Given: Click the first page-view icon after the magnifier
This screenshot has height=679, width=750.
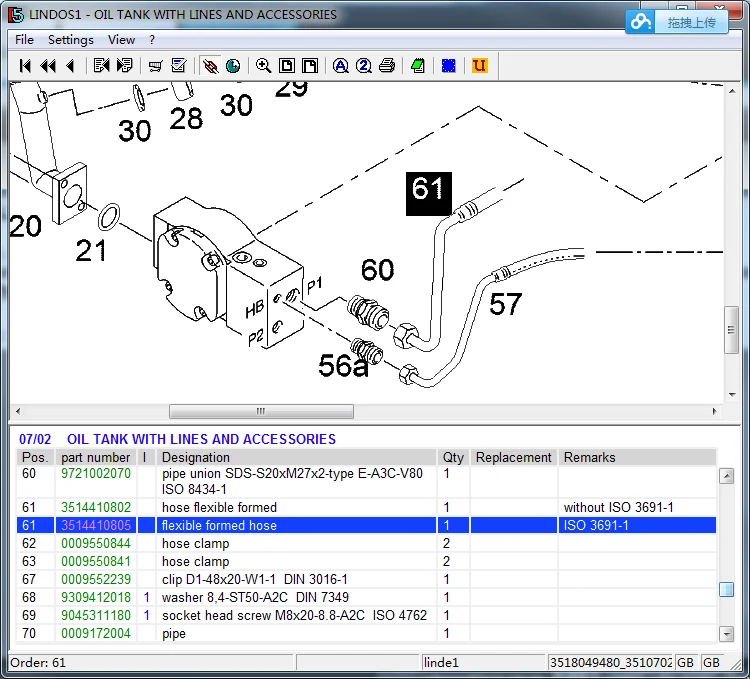Looking at the screenshot, I should 287,66.
